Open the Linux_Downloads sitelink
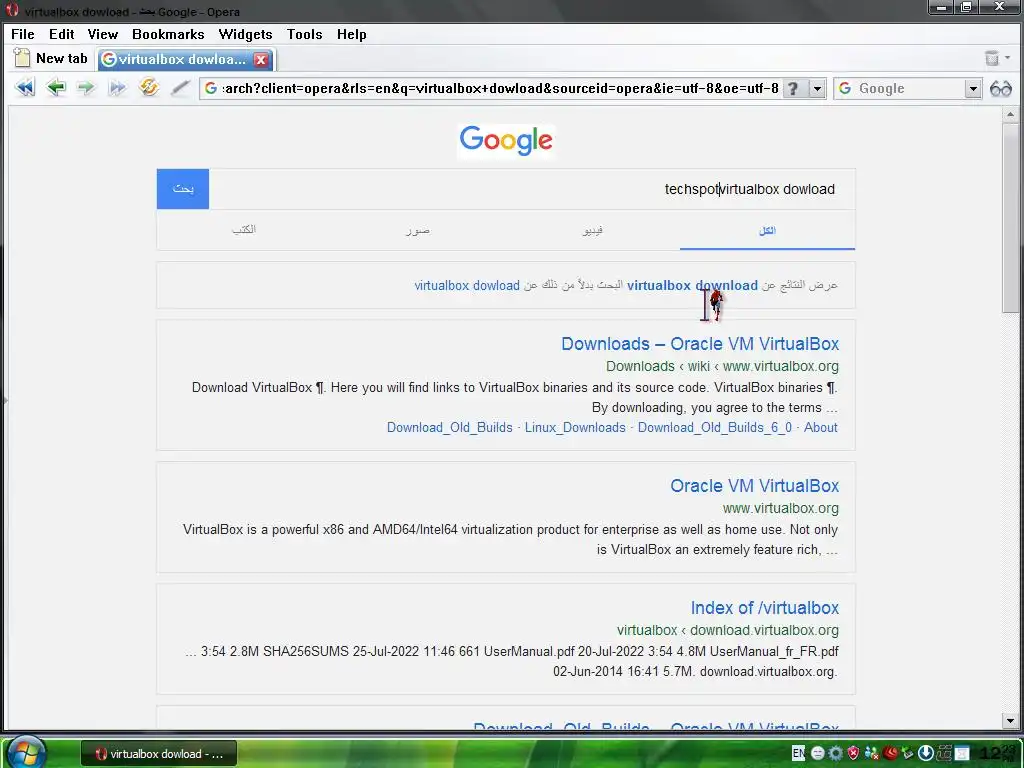This screenshot has width=1024, height=768. tap(575, 427)
